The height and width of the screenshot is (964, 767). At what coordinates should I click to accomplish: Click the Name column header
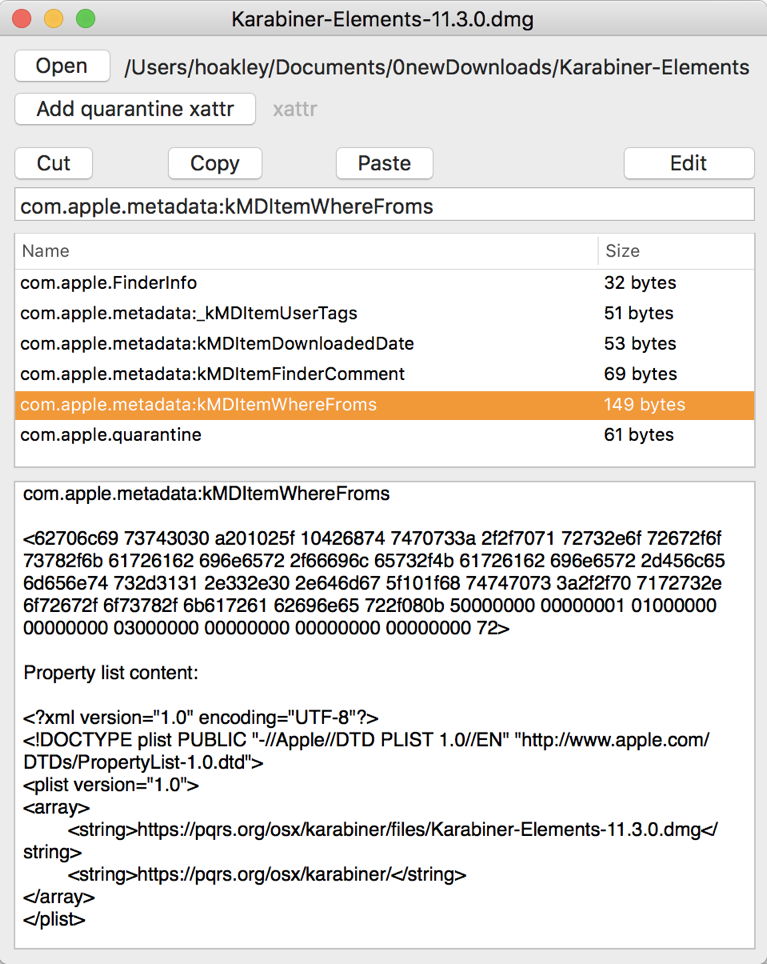45,251
